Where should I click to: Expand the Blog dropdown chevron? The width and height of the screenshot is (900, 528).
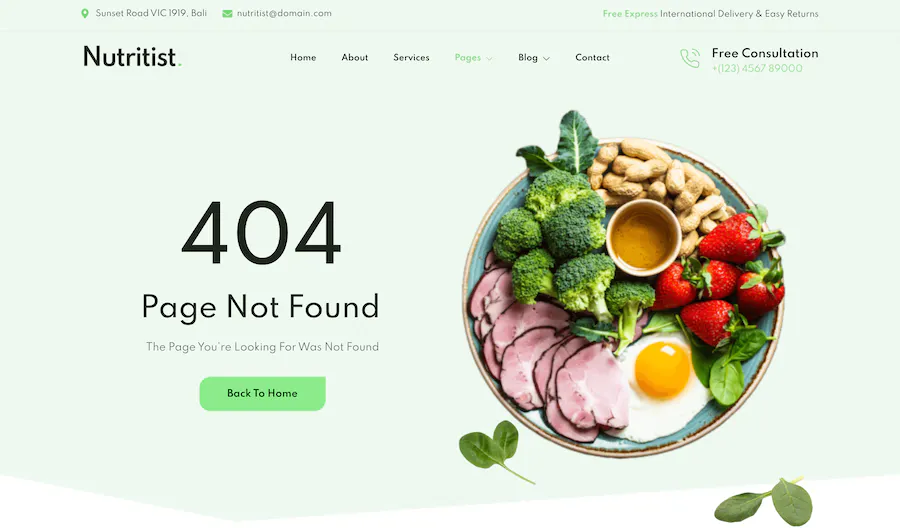[546, 59]
